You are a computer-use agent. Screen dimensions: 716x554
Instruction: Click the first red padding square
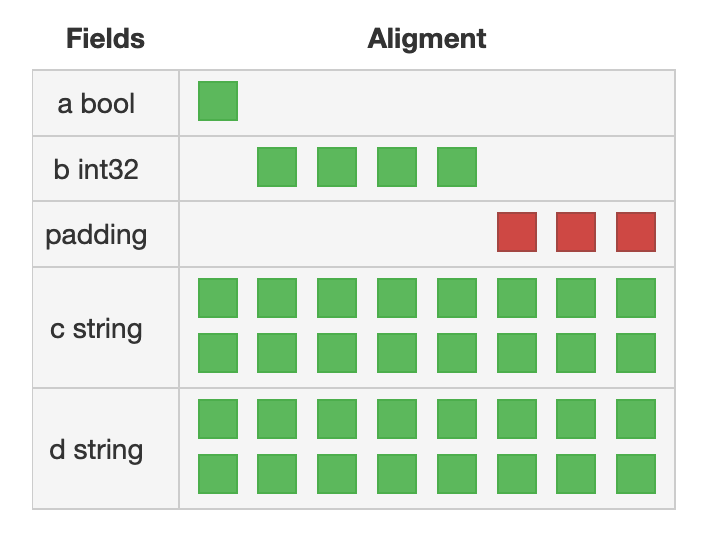coord(517,232)
